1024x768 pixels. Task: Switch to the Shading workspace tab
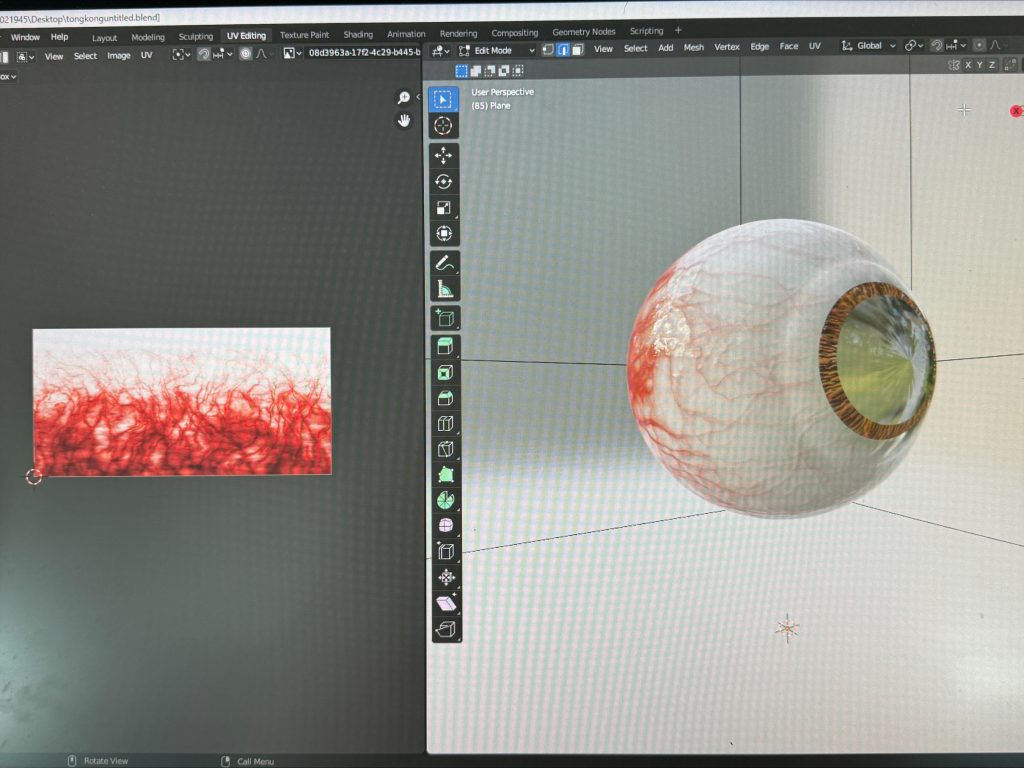(358, 35)
